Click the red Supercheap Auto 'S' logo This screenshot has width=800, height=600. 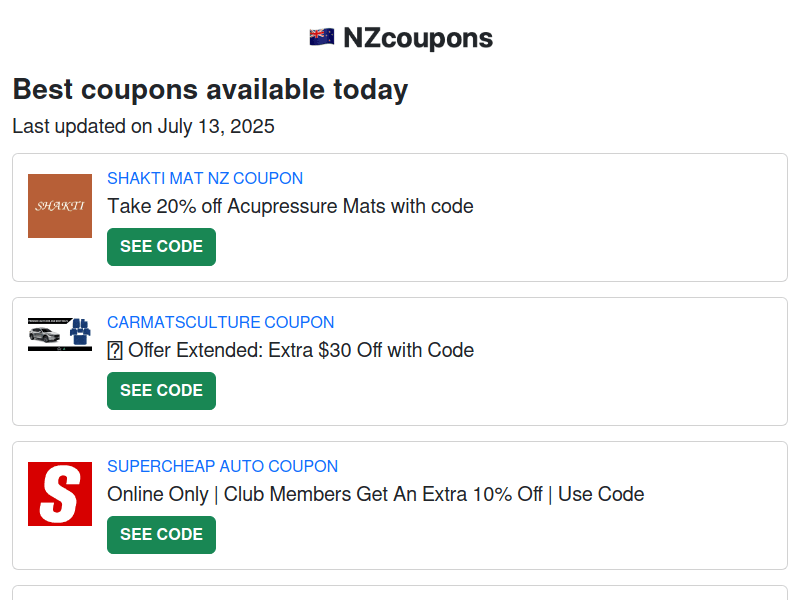coord(59,491)
